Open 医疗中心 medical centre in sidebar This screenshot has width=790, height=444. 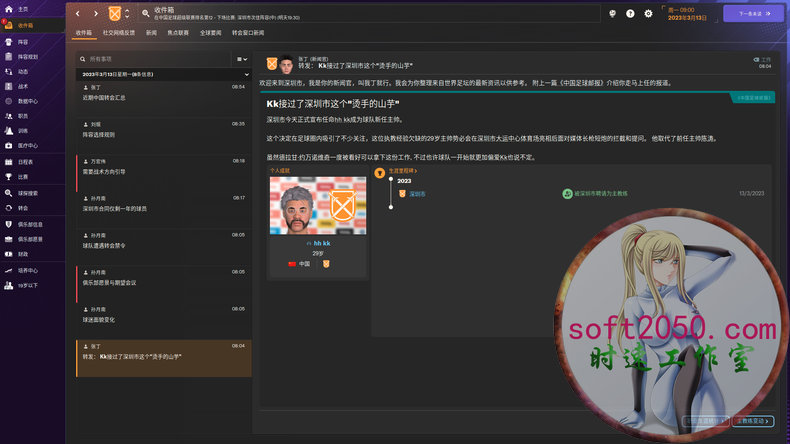[27, 145]
